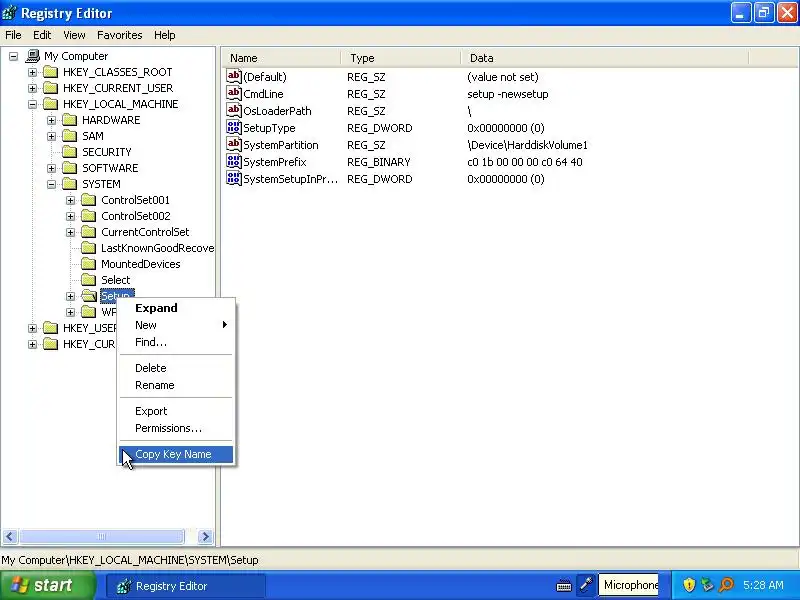Click the Data column header
800x600 pixels.
tap(605, 58)
